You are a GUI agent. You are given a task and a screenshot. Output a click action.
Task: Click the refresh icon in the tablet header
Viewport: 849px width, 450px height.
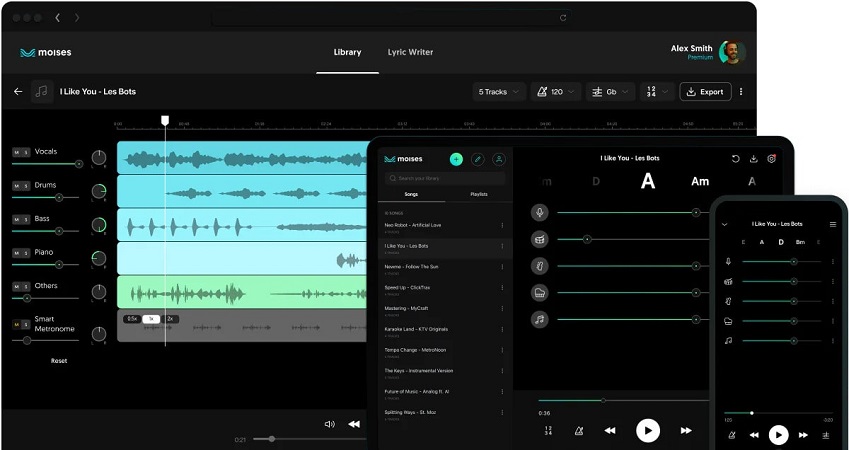click(x=735, y=159)
